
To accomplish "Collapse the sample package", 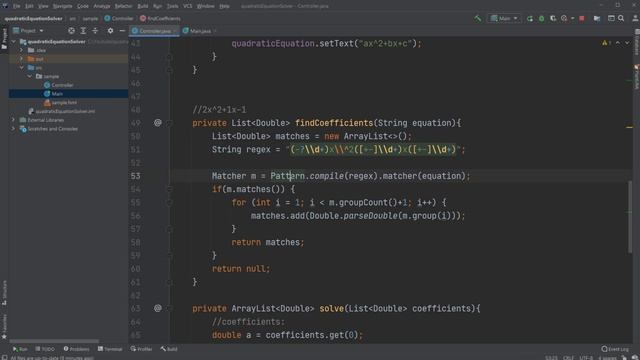I will pos(30,76).
